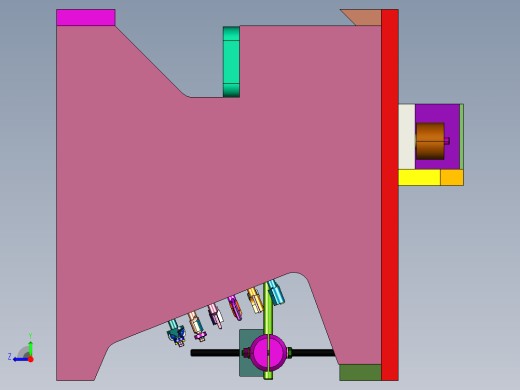
Task: Pick the magenta sphere on the black rod
Action: click(x=269, y=353)
